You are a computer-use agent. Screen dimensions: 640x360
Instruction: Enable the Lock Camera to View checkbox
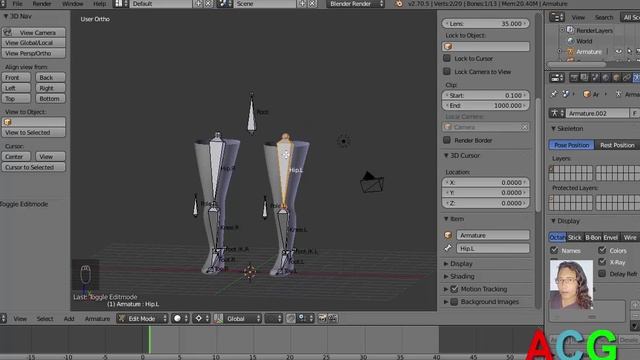click(447, 71)
